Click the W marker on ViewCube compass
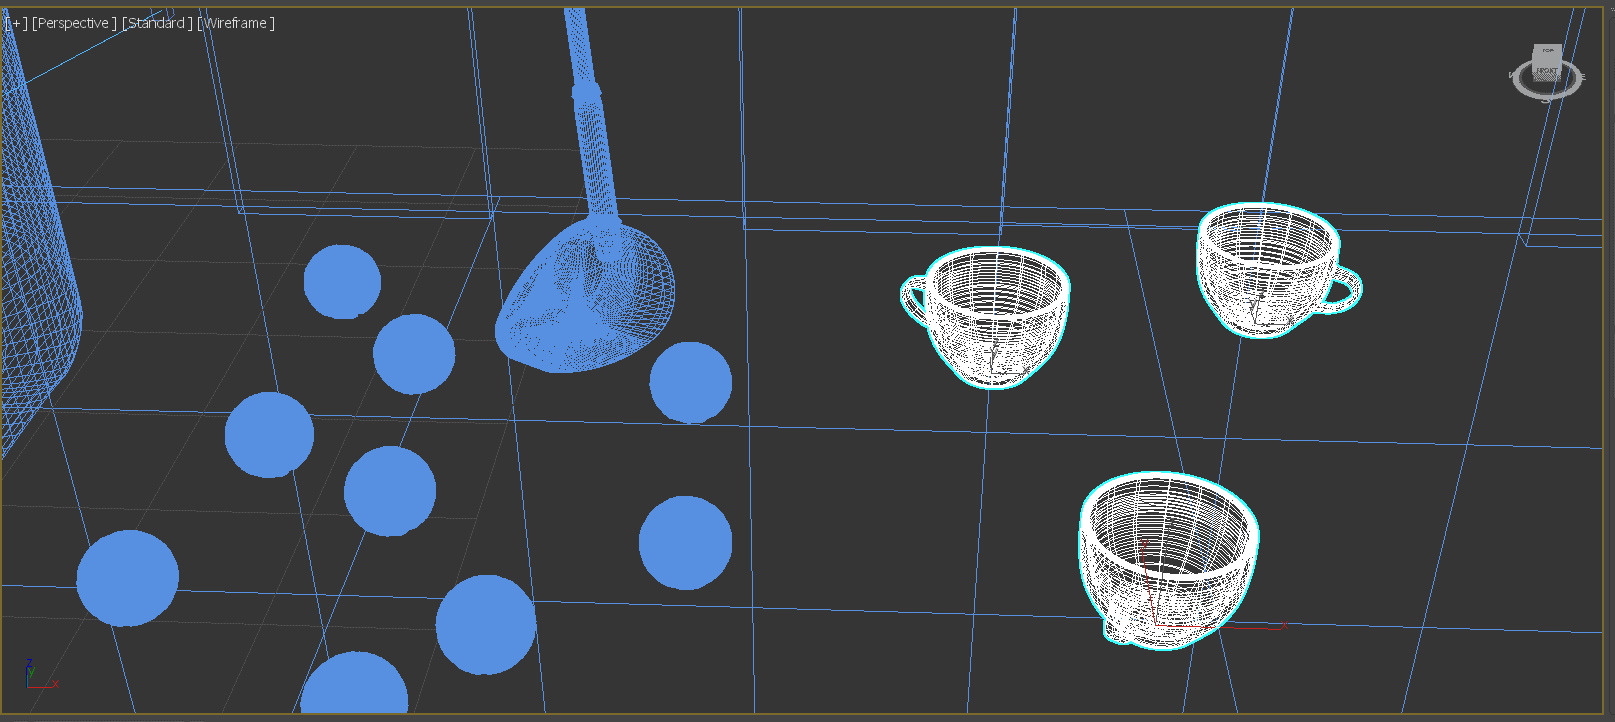 point(1512,75)
